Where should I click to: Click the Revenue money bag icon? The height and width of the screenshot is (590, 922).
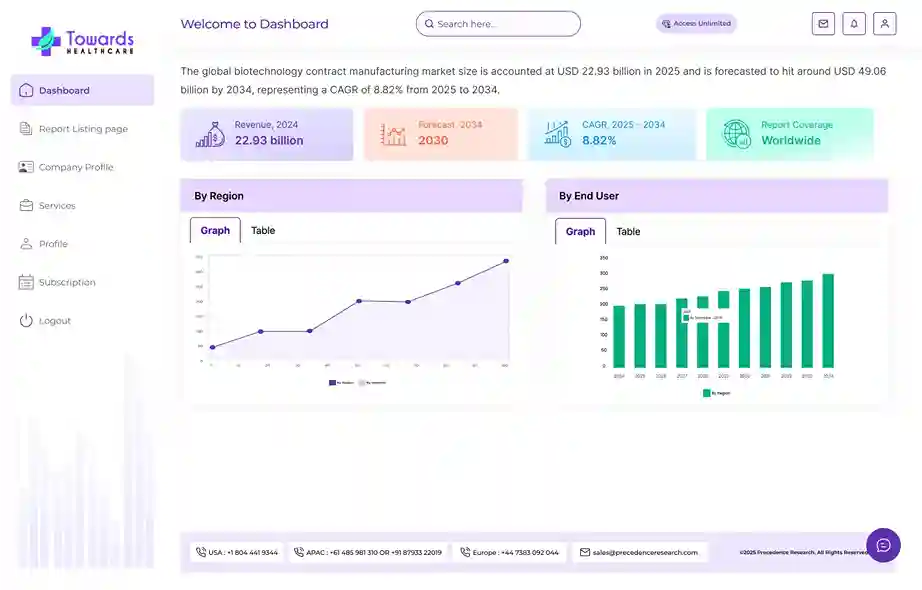click(210, 134)
